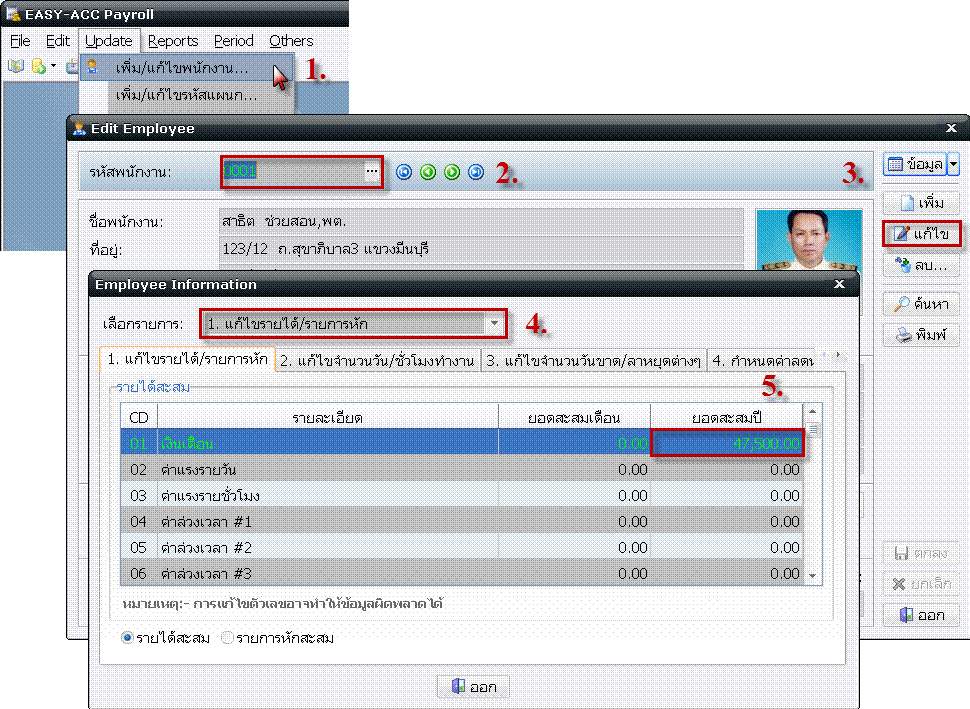Select the รายได้สะสม radio button
The height and width of the screenshot is (709, 970).
[127, 638]
